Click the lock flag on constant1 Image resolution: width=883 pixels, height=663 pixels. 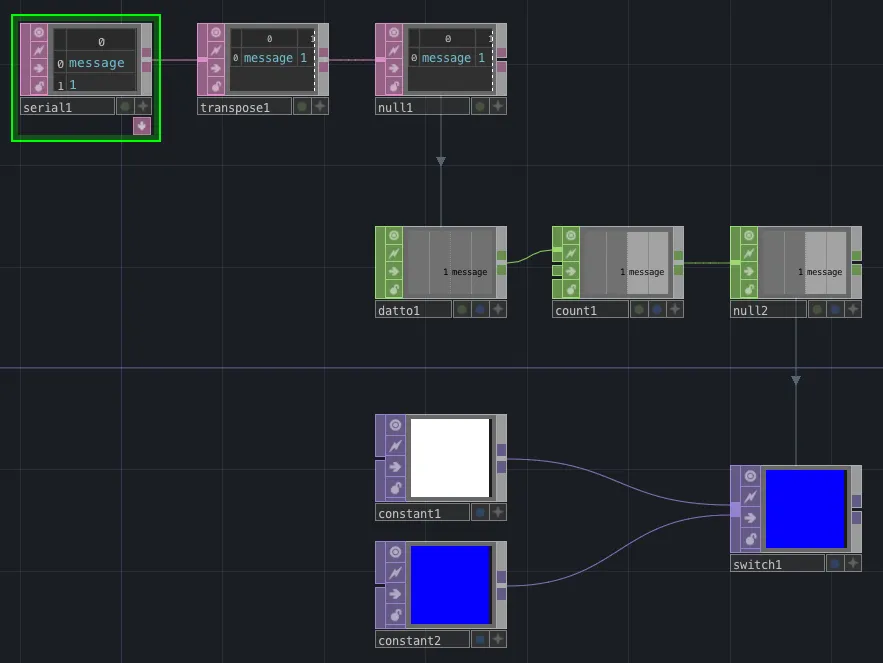395,489
